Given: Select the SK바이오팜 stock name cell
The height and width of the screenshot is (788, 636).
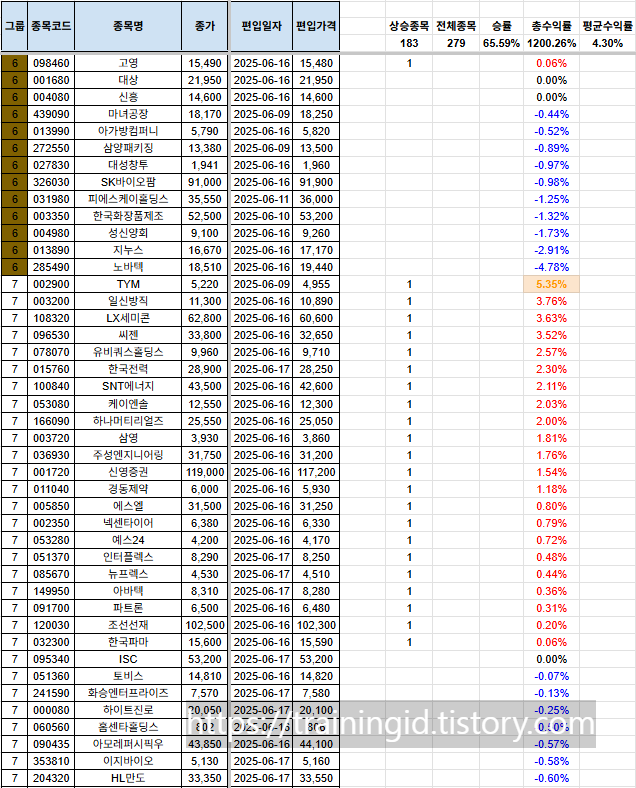Looking at the screenshot, I should pos(128,182).
